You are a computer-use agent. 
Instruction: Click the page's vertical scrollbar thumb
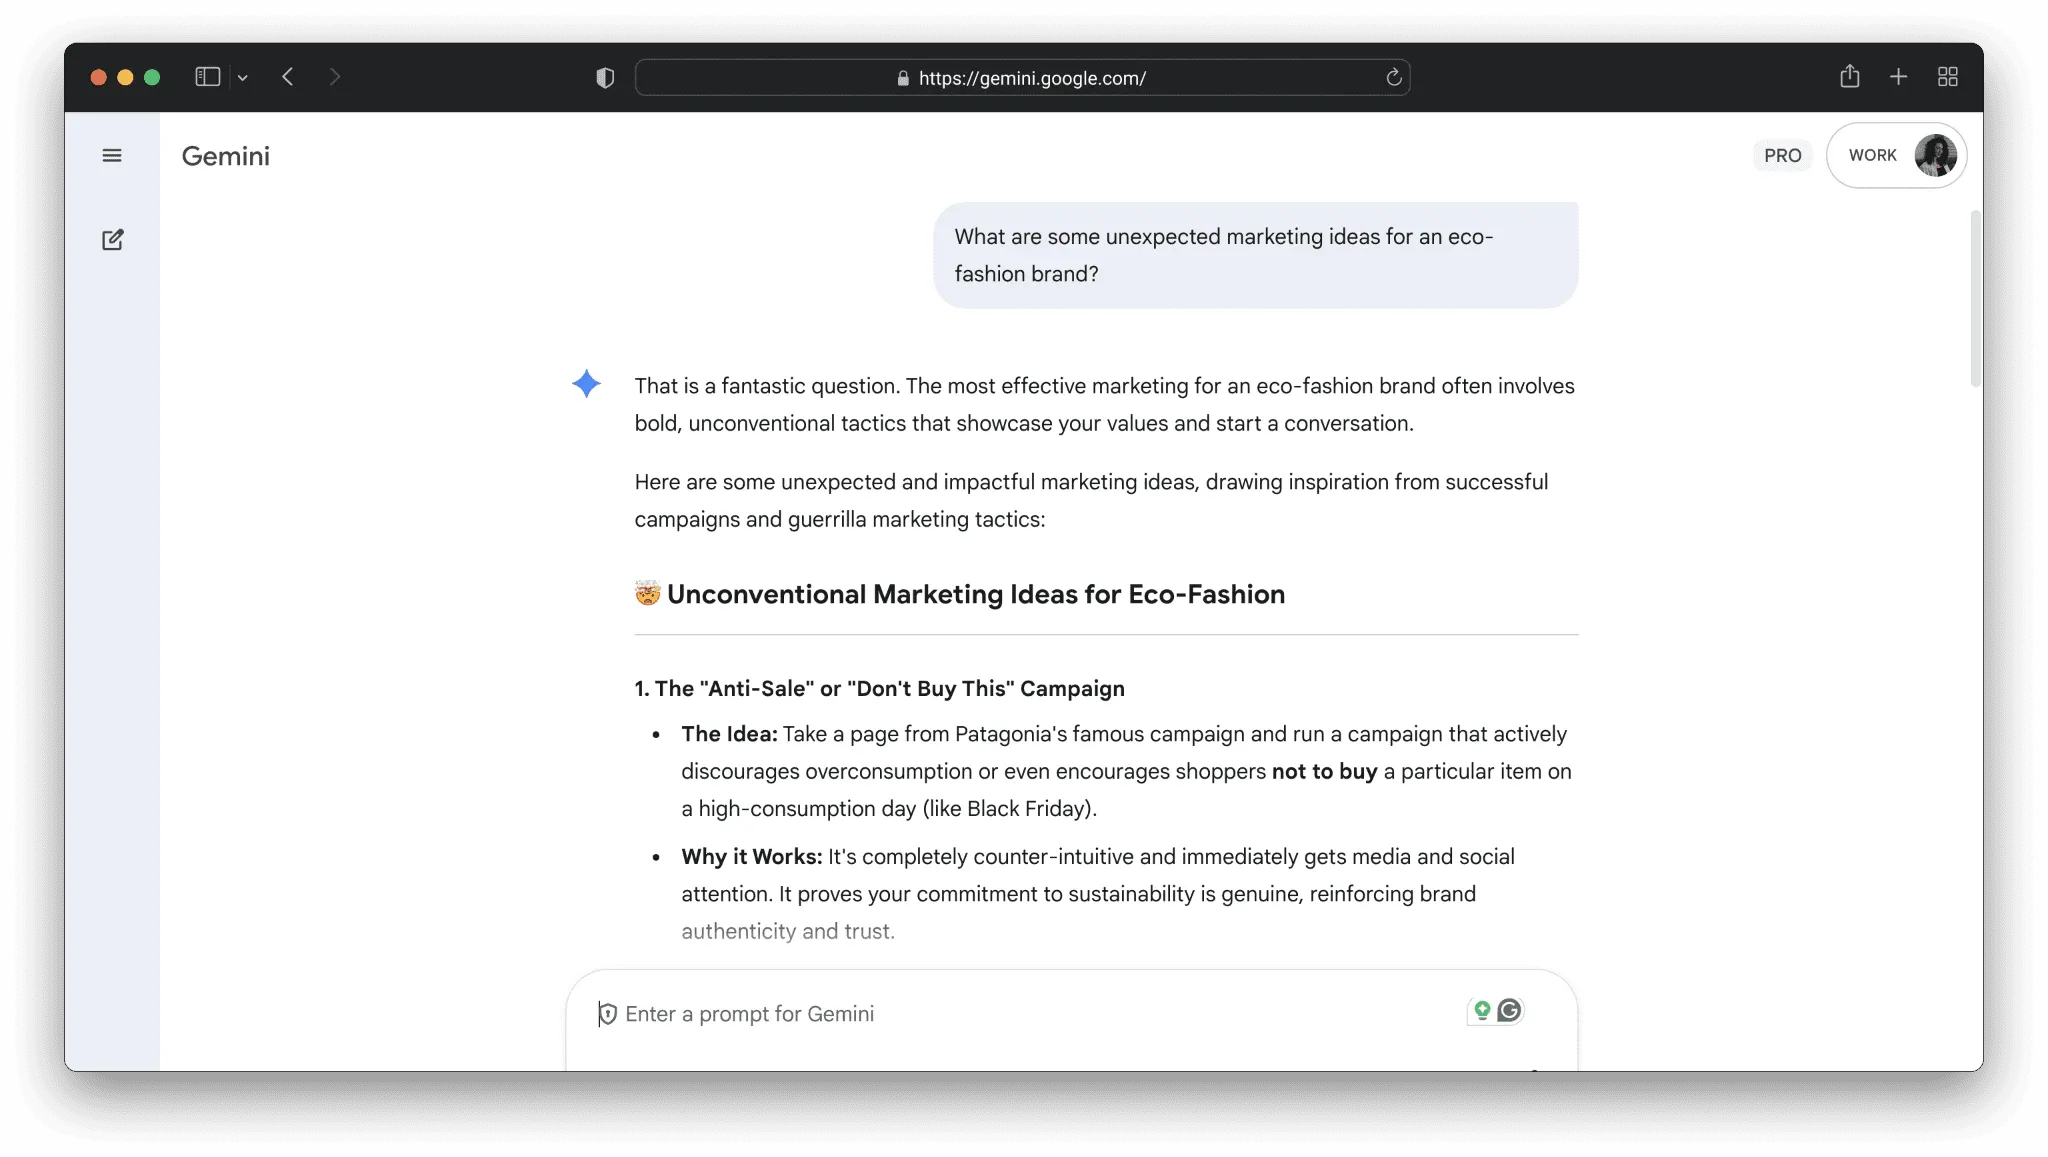point(1974,298)
